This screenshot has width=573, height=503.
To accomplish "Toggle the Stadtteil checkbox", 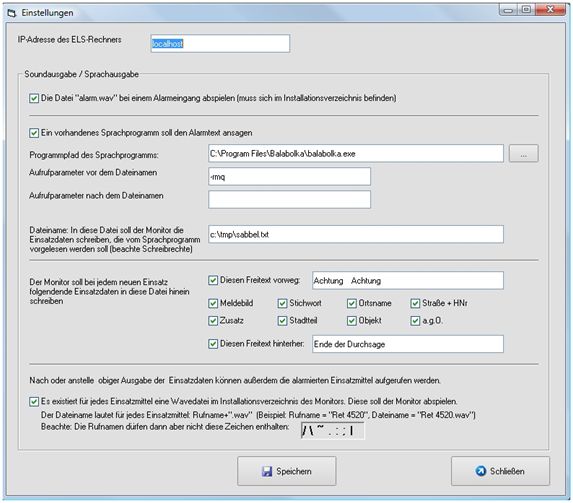I will [282, 321].
